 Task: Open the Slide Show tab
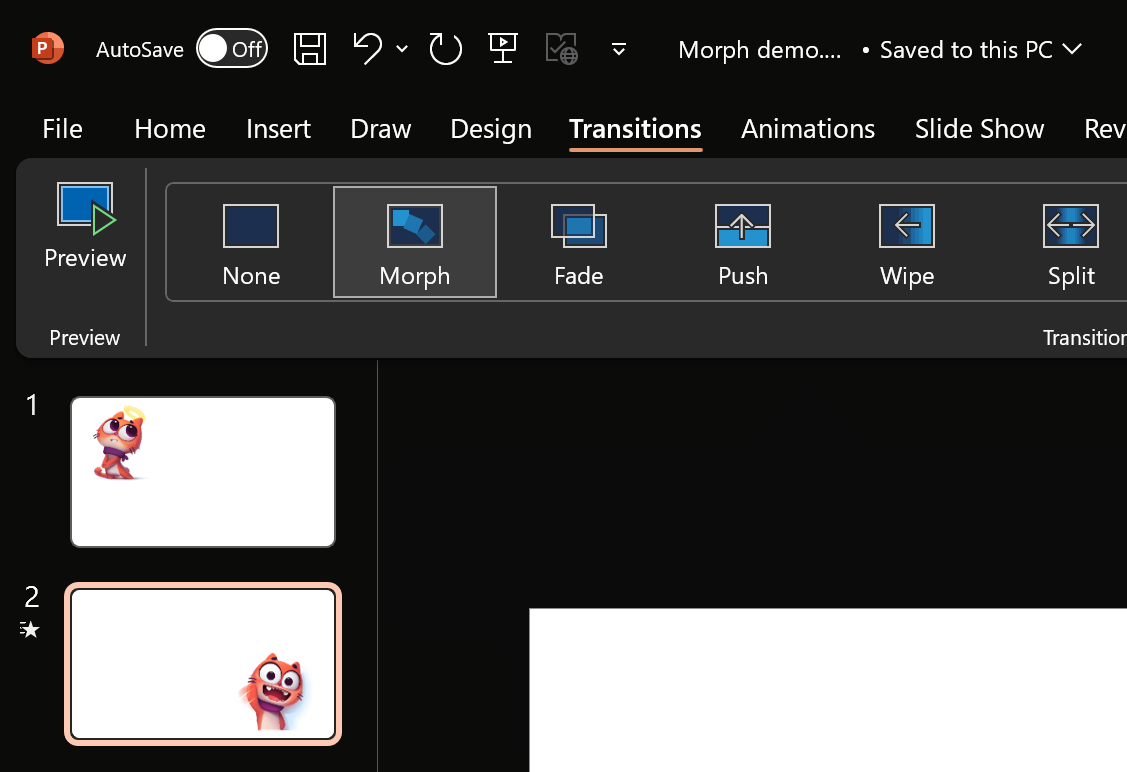[979, 129]
